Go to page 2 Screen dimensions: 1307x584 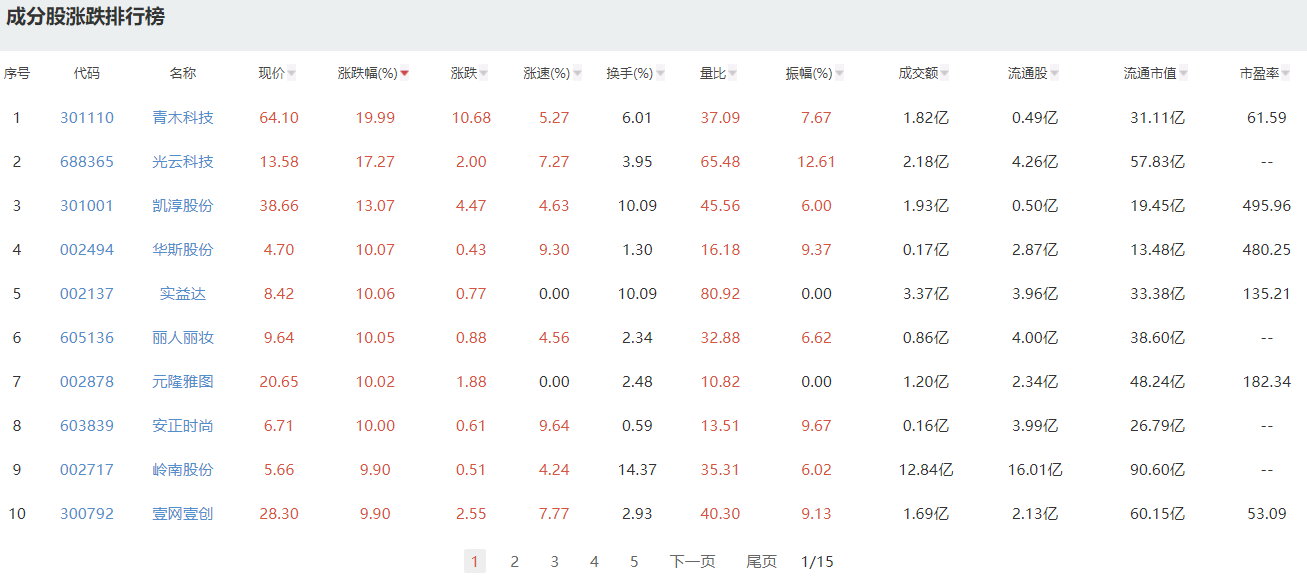(x=515, y=562)
